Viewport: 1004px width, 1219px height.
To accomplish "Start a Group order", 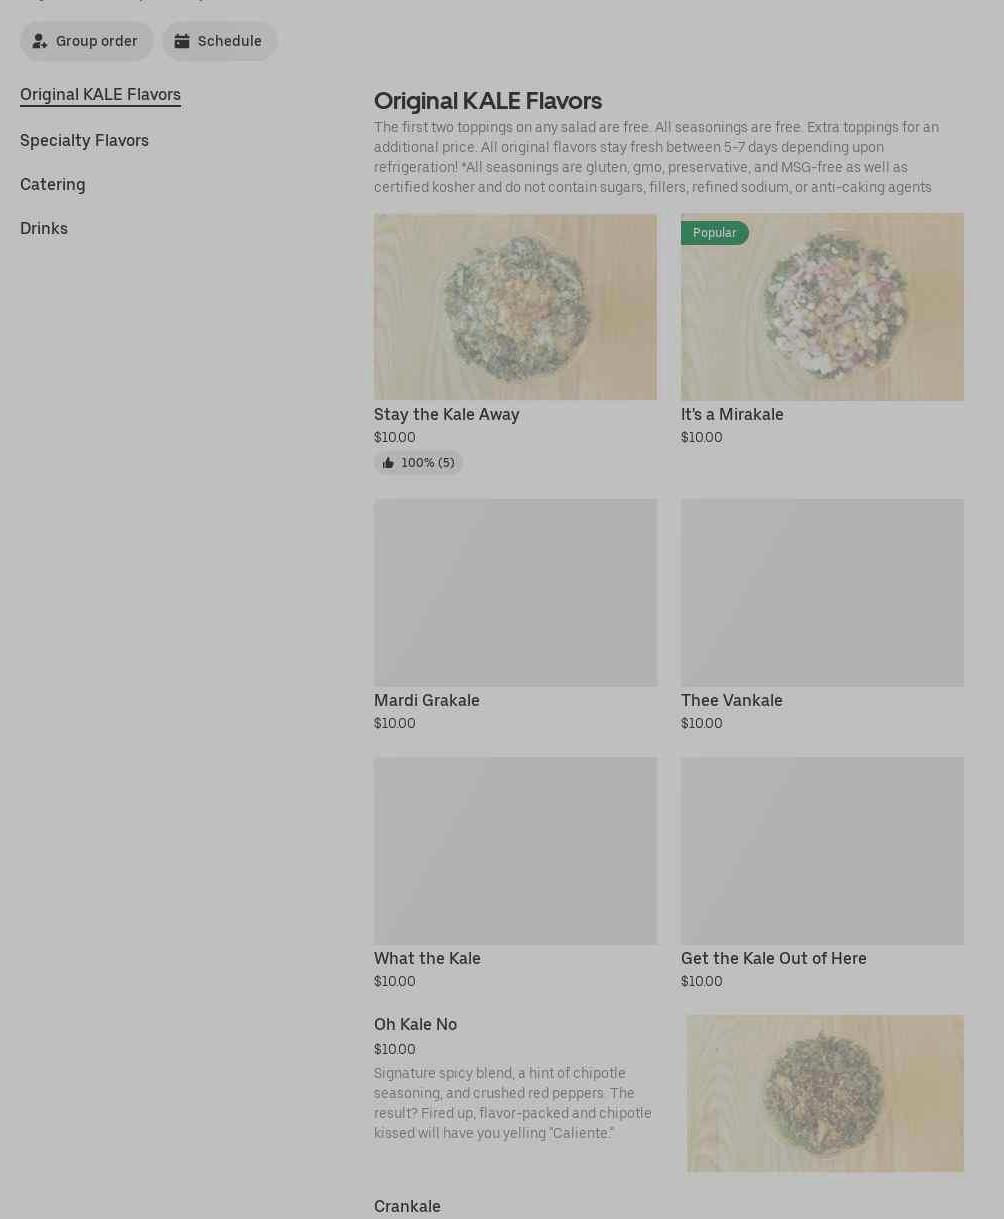I will tap(87, 41).
